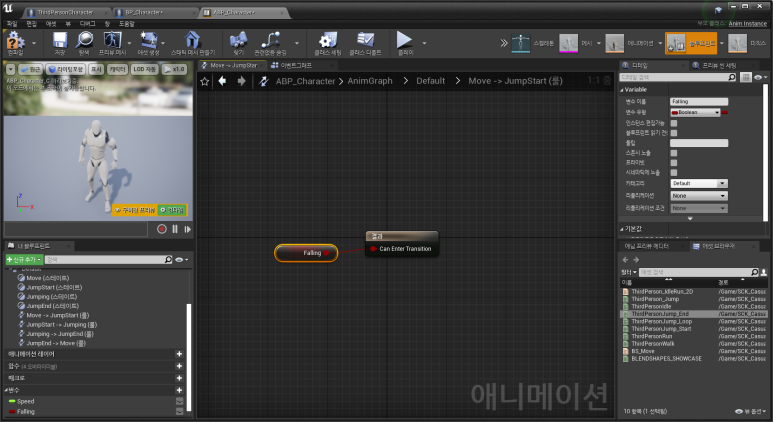Viewport: 773px width, 422px height.
Task: Open the Compile options dropdown arrow
Action: click(x=34, y=43)
